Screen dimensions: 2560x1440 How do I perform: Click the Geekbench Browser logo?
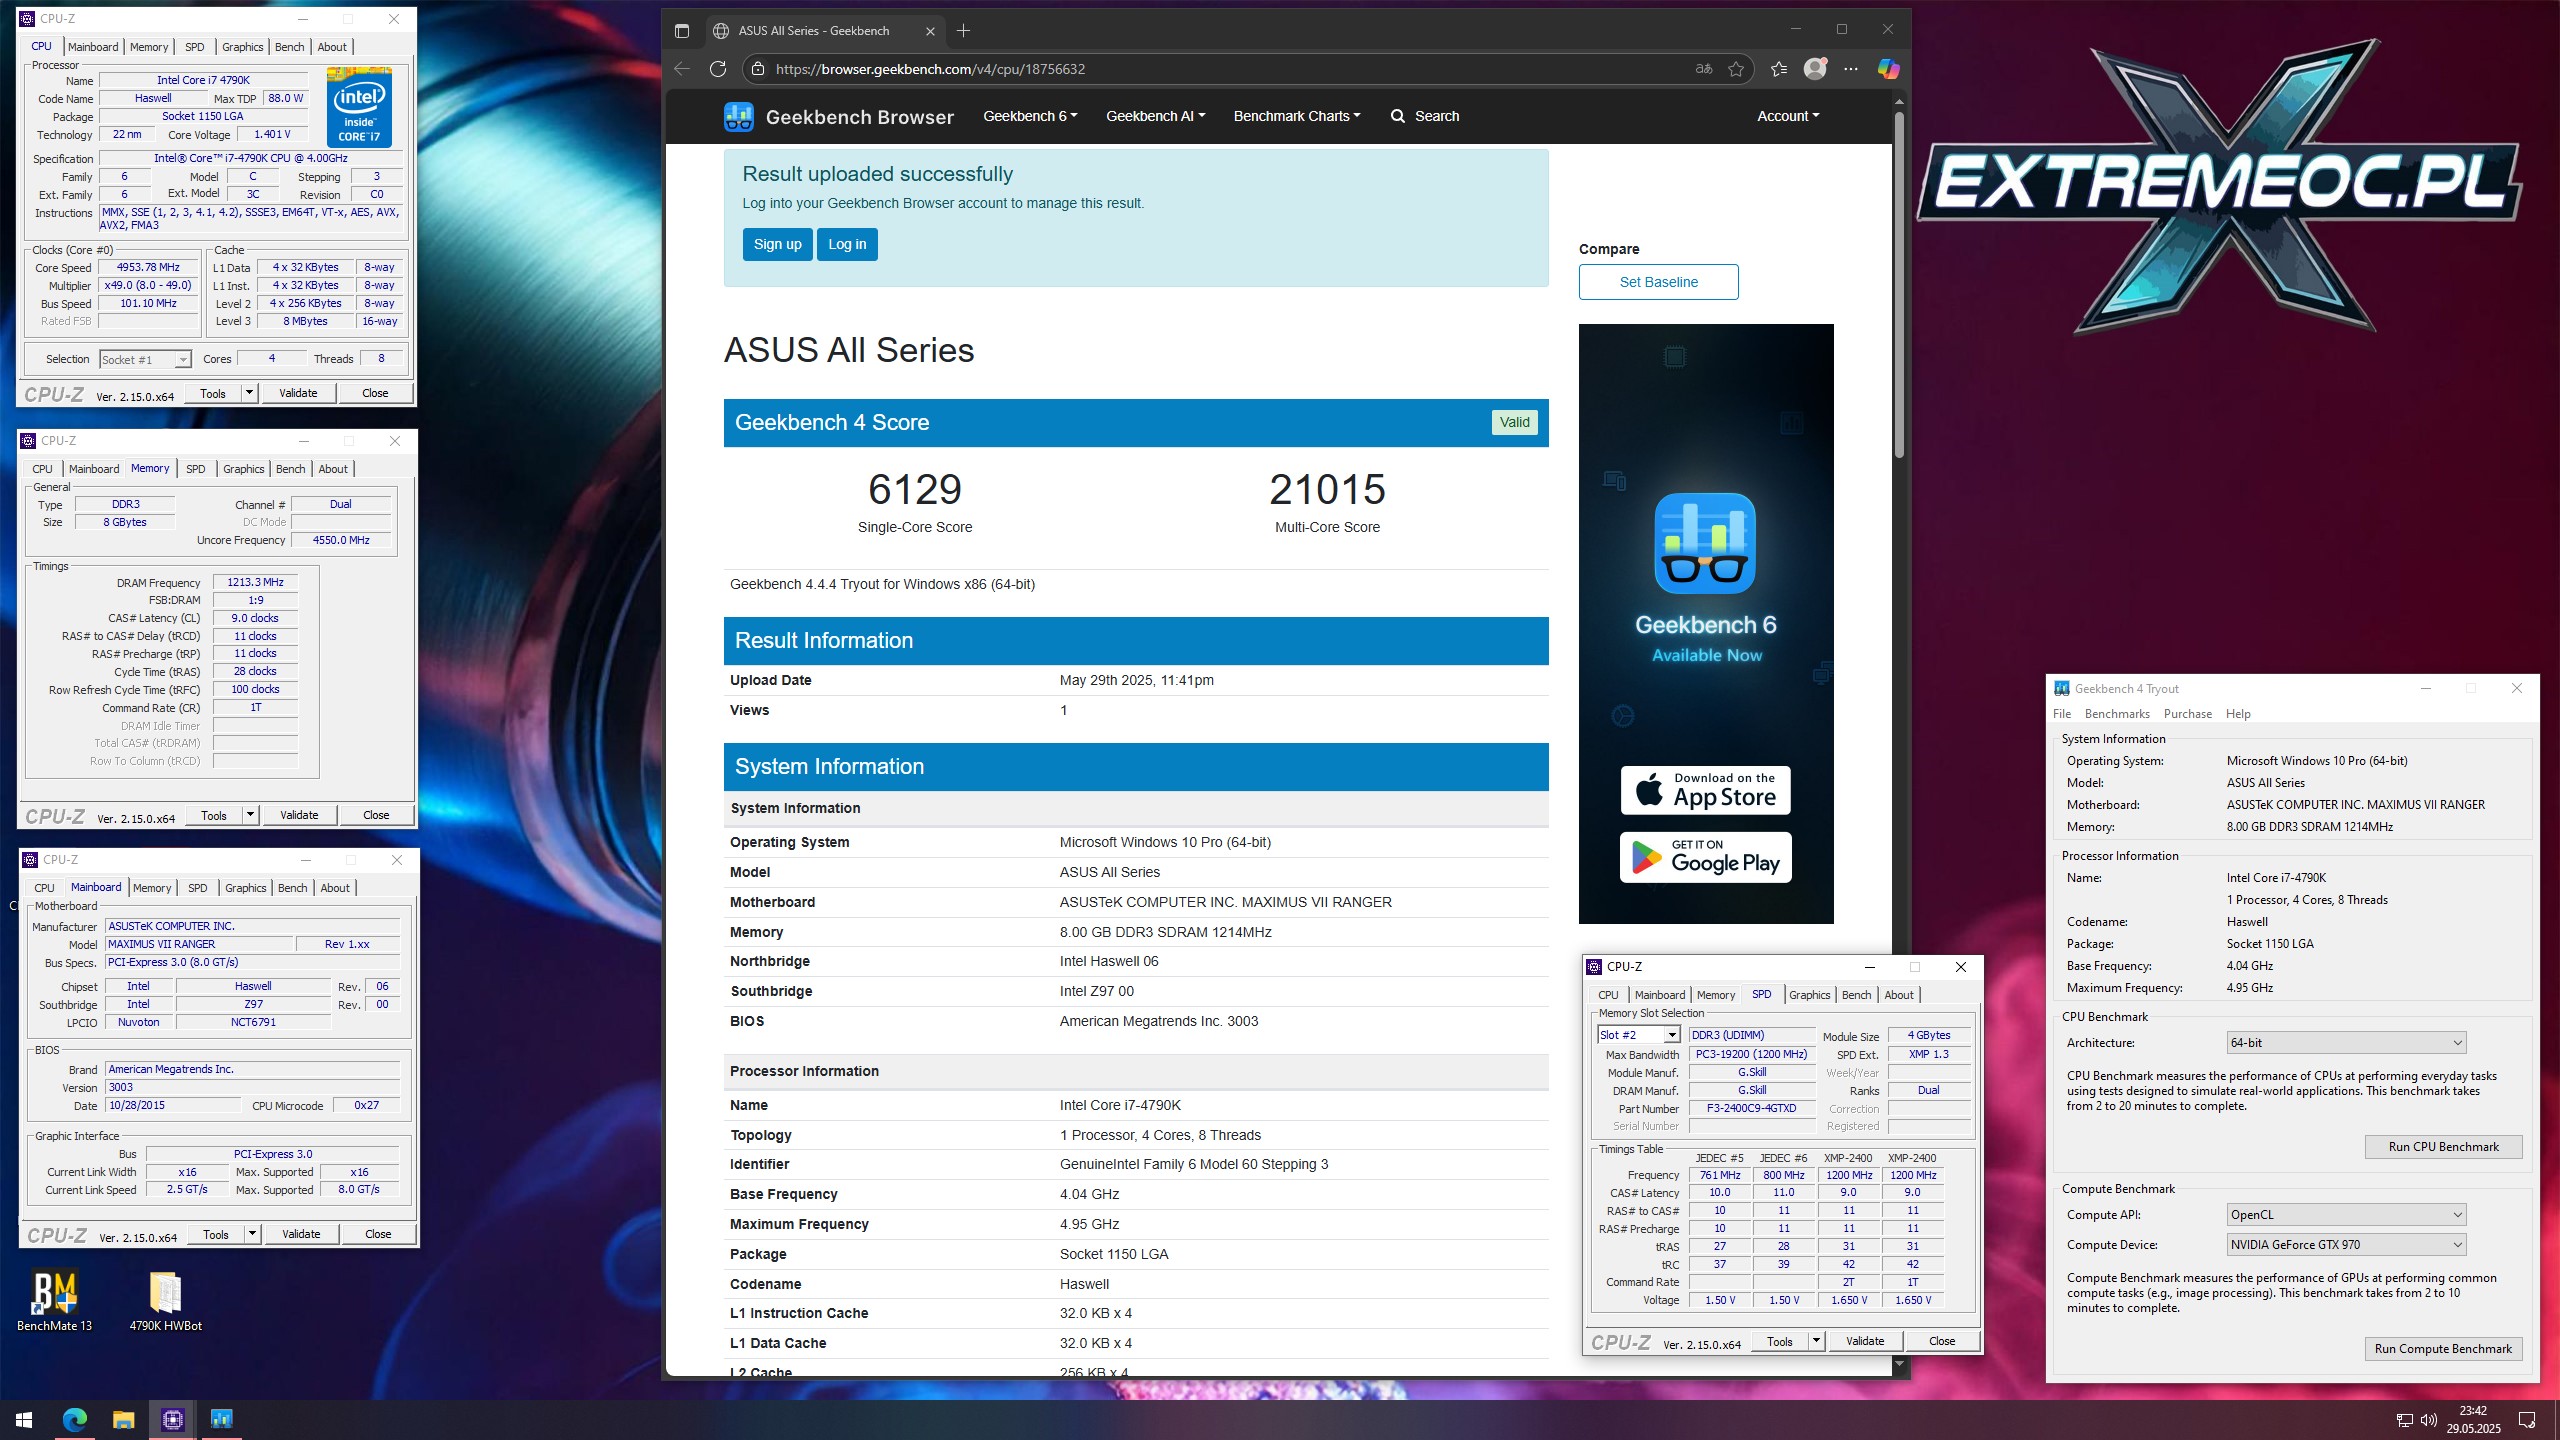point(838,117)
